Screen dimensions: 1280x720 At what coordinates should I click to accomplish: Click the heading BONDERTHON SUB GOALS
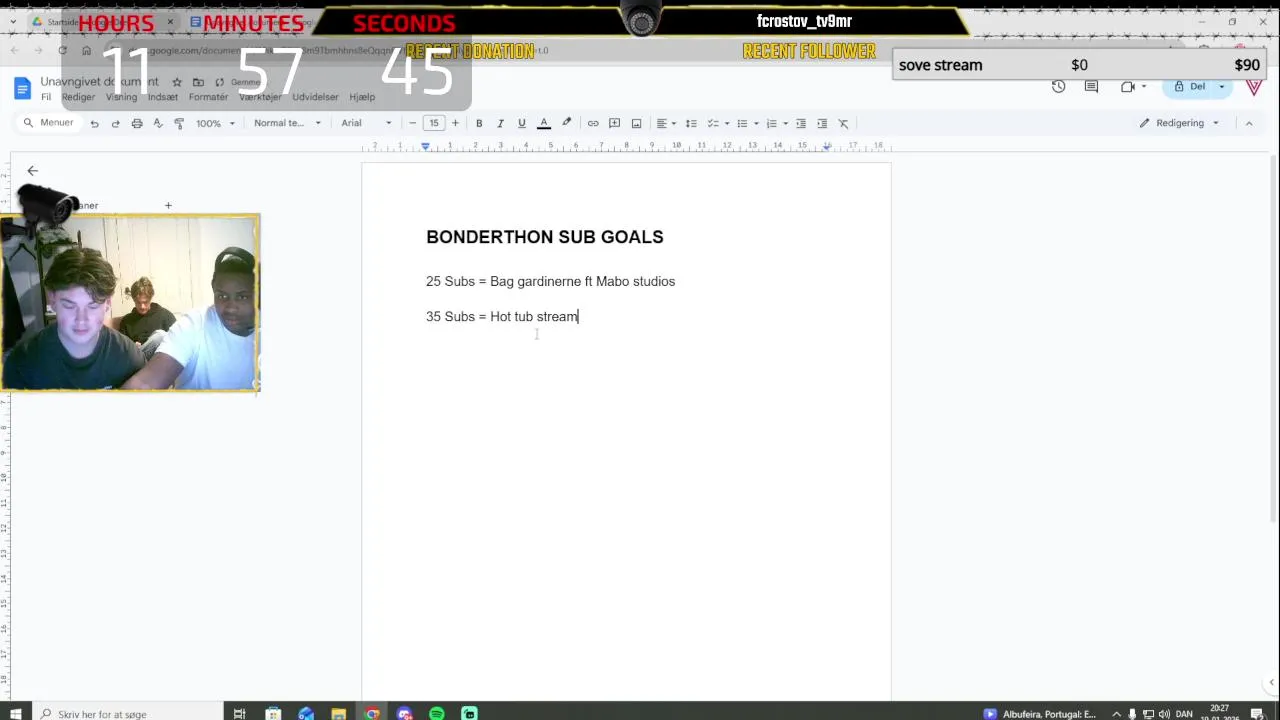(545, 237)
